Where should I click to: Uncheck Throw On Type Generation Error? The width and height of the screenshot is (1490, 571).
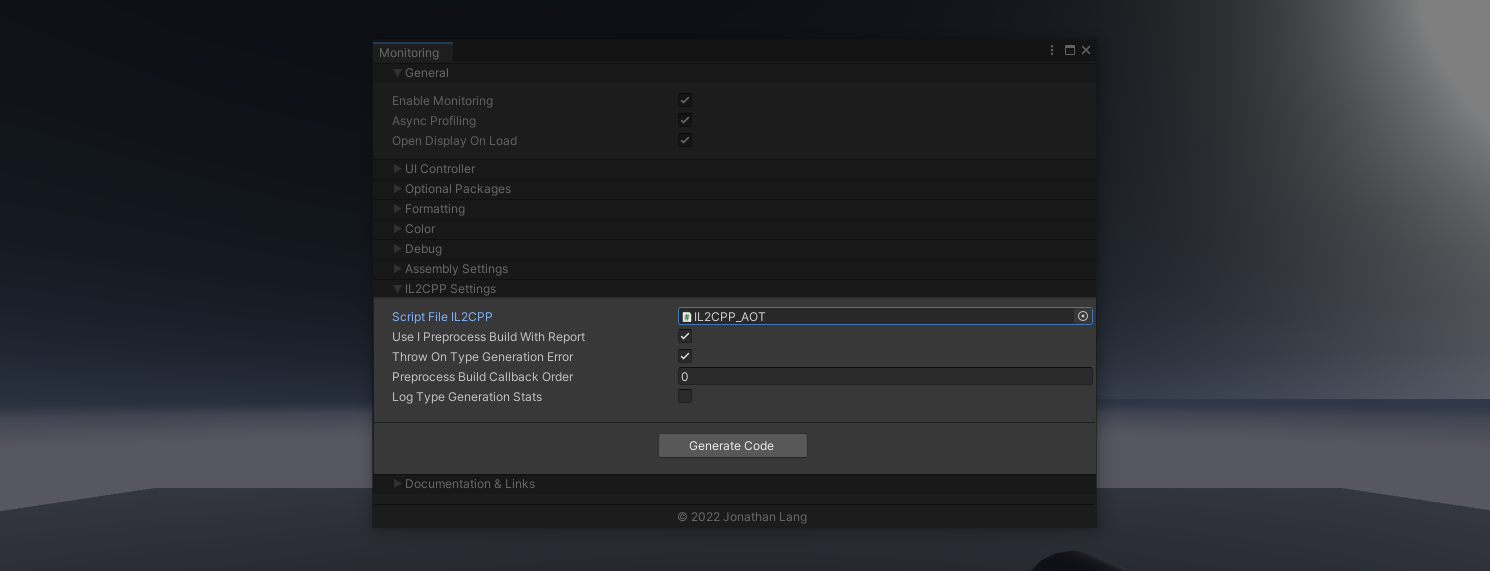point(685,356)
